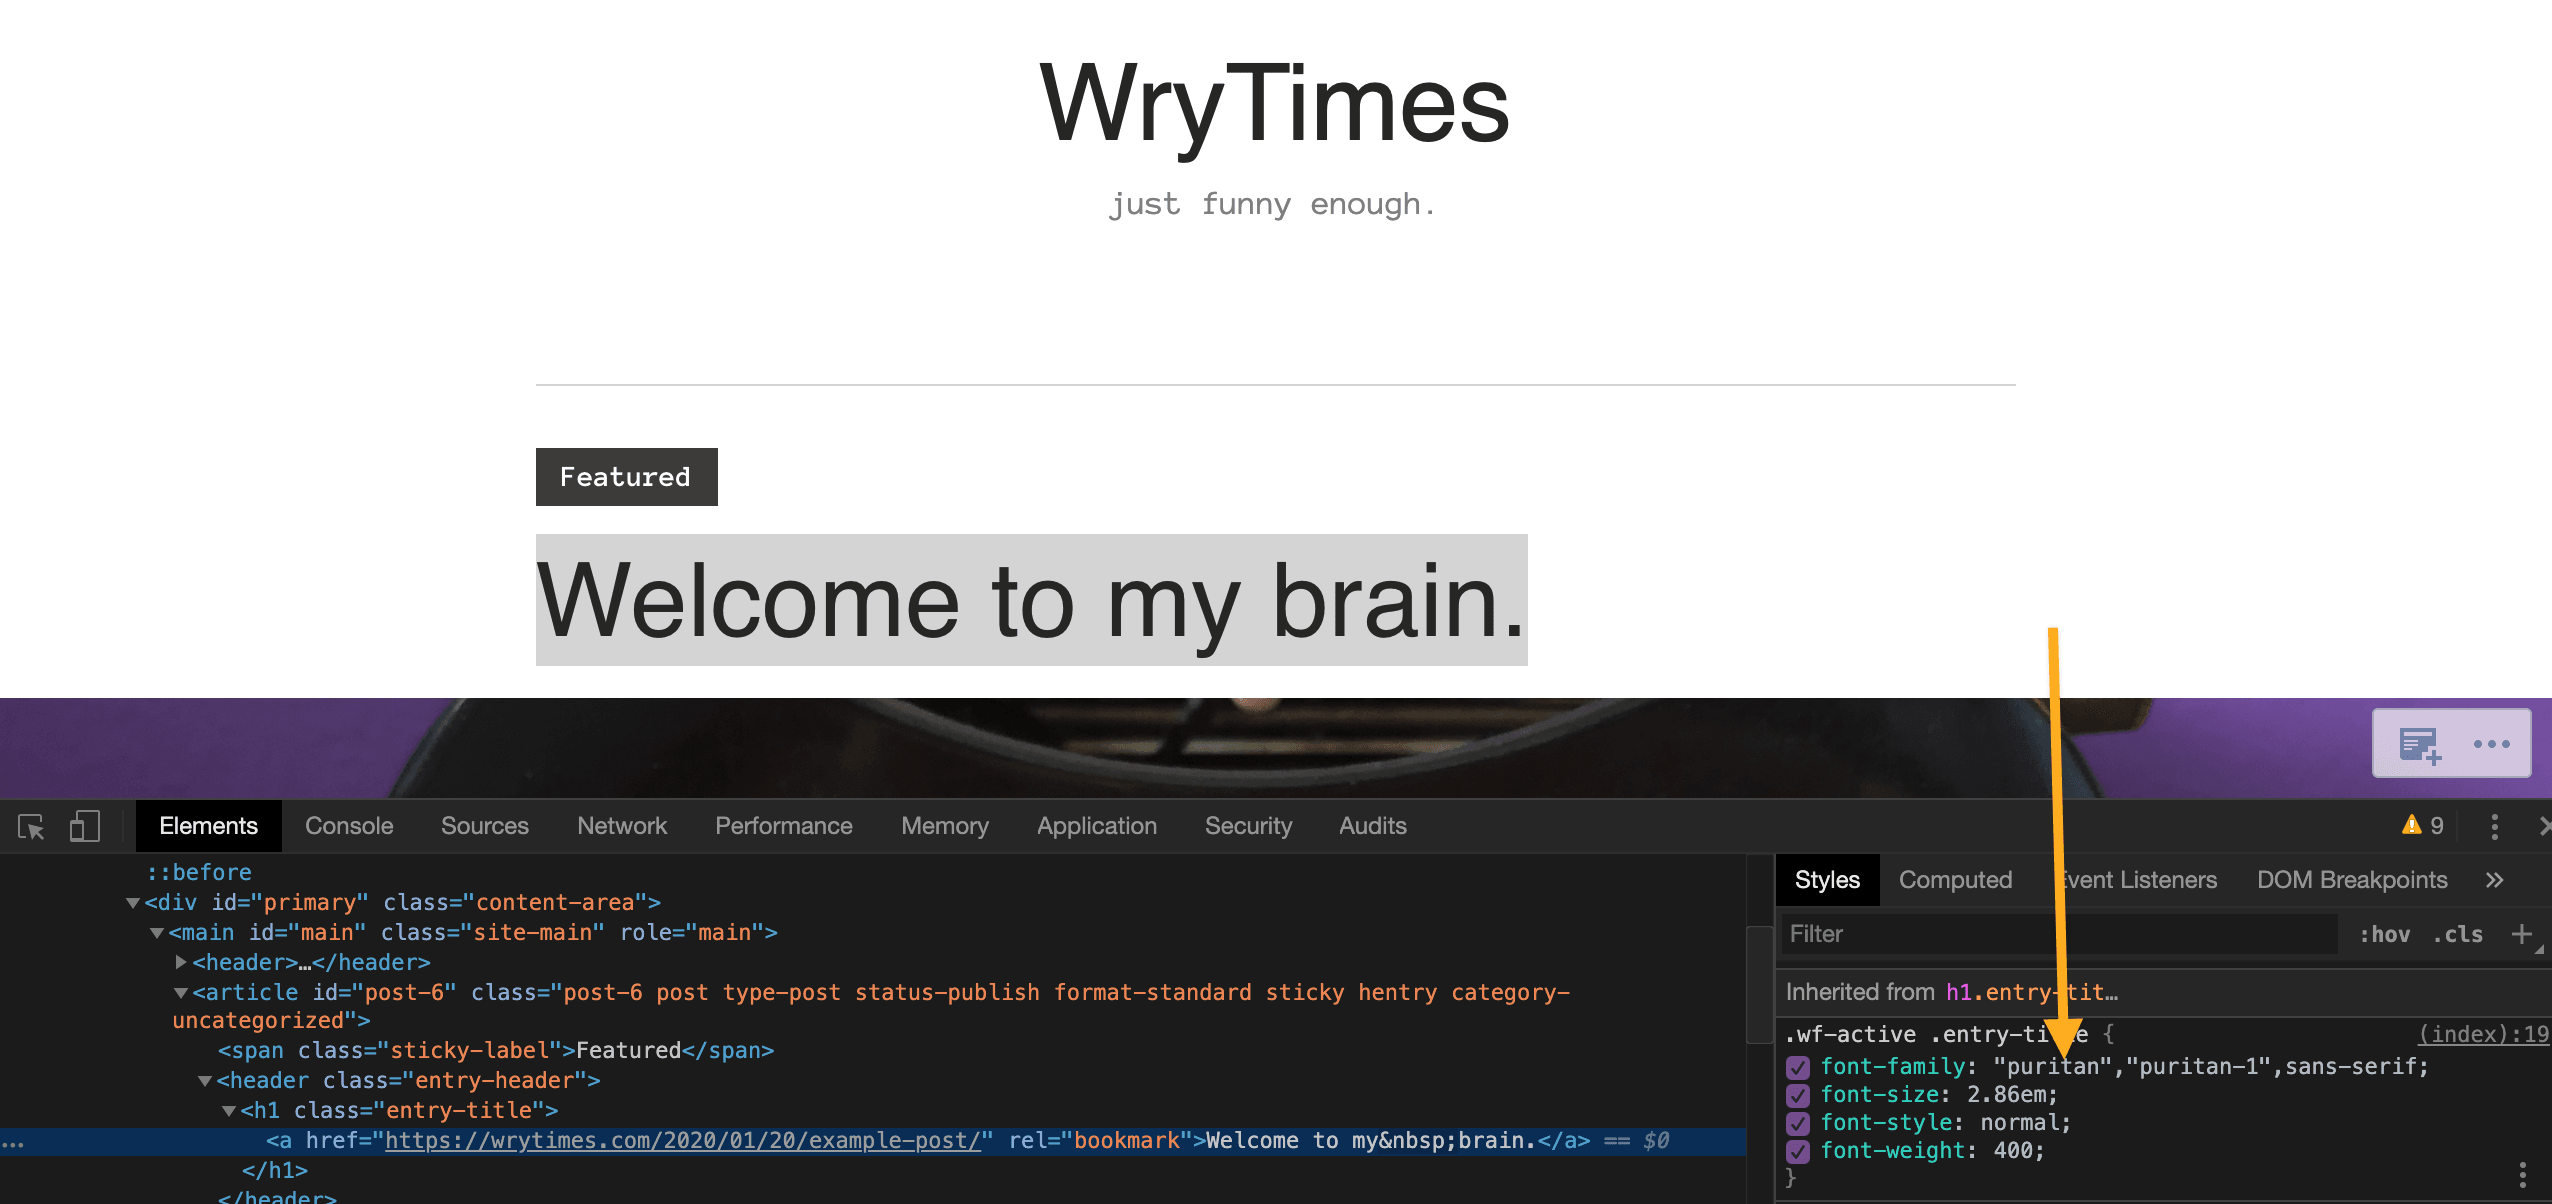Click the add-comment icon on the page widget
The height and width of the screenshot is (1204, 2552).
pyautogui.click(x=2418, y=744)
